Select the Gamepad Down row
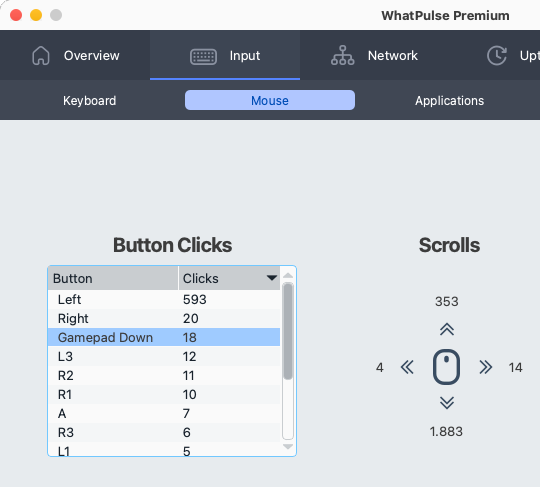Image resolution: width=540 pixels, height=487 pixels. click(164, 338)
